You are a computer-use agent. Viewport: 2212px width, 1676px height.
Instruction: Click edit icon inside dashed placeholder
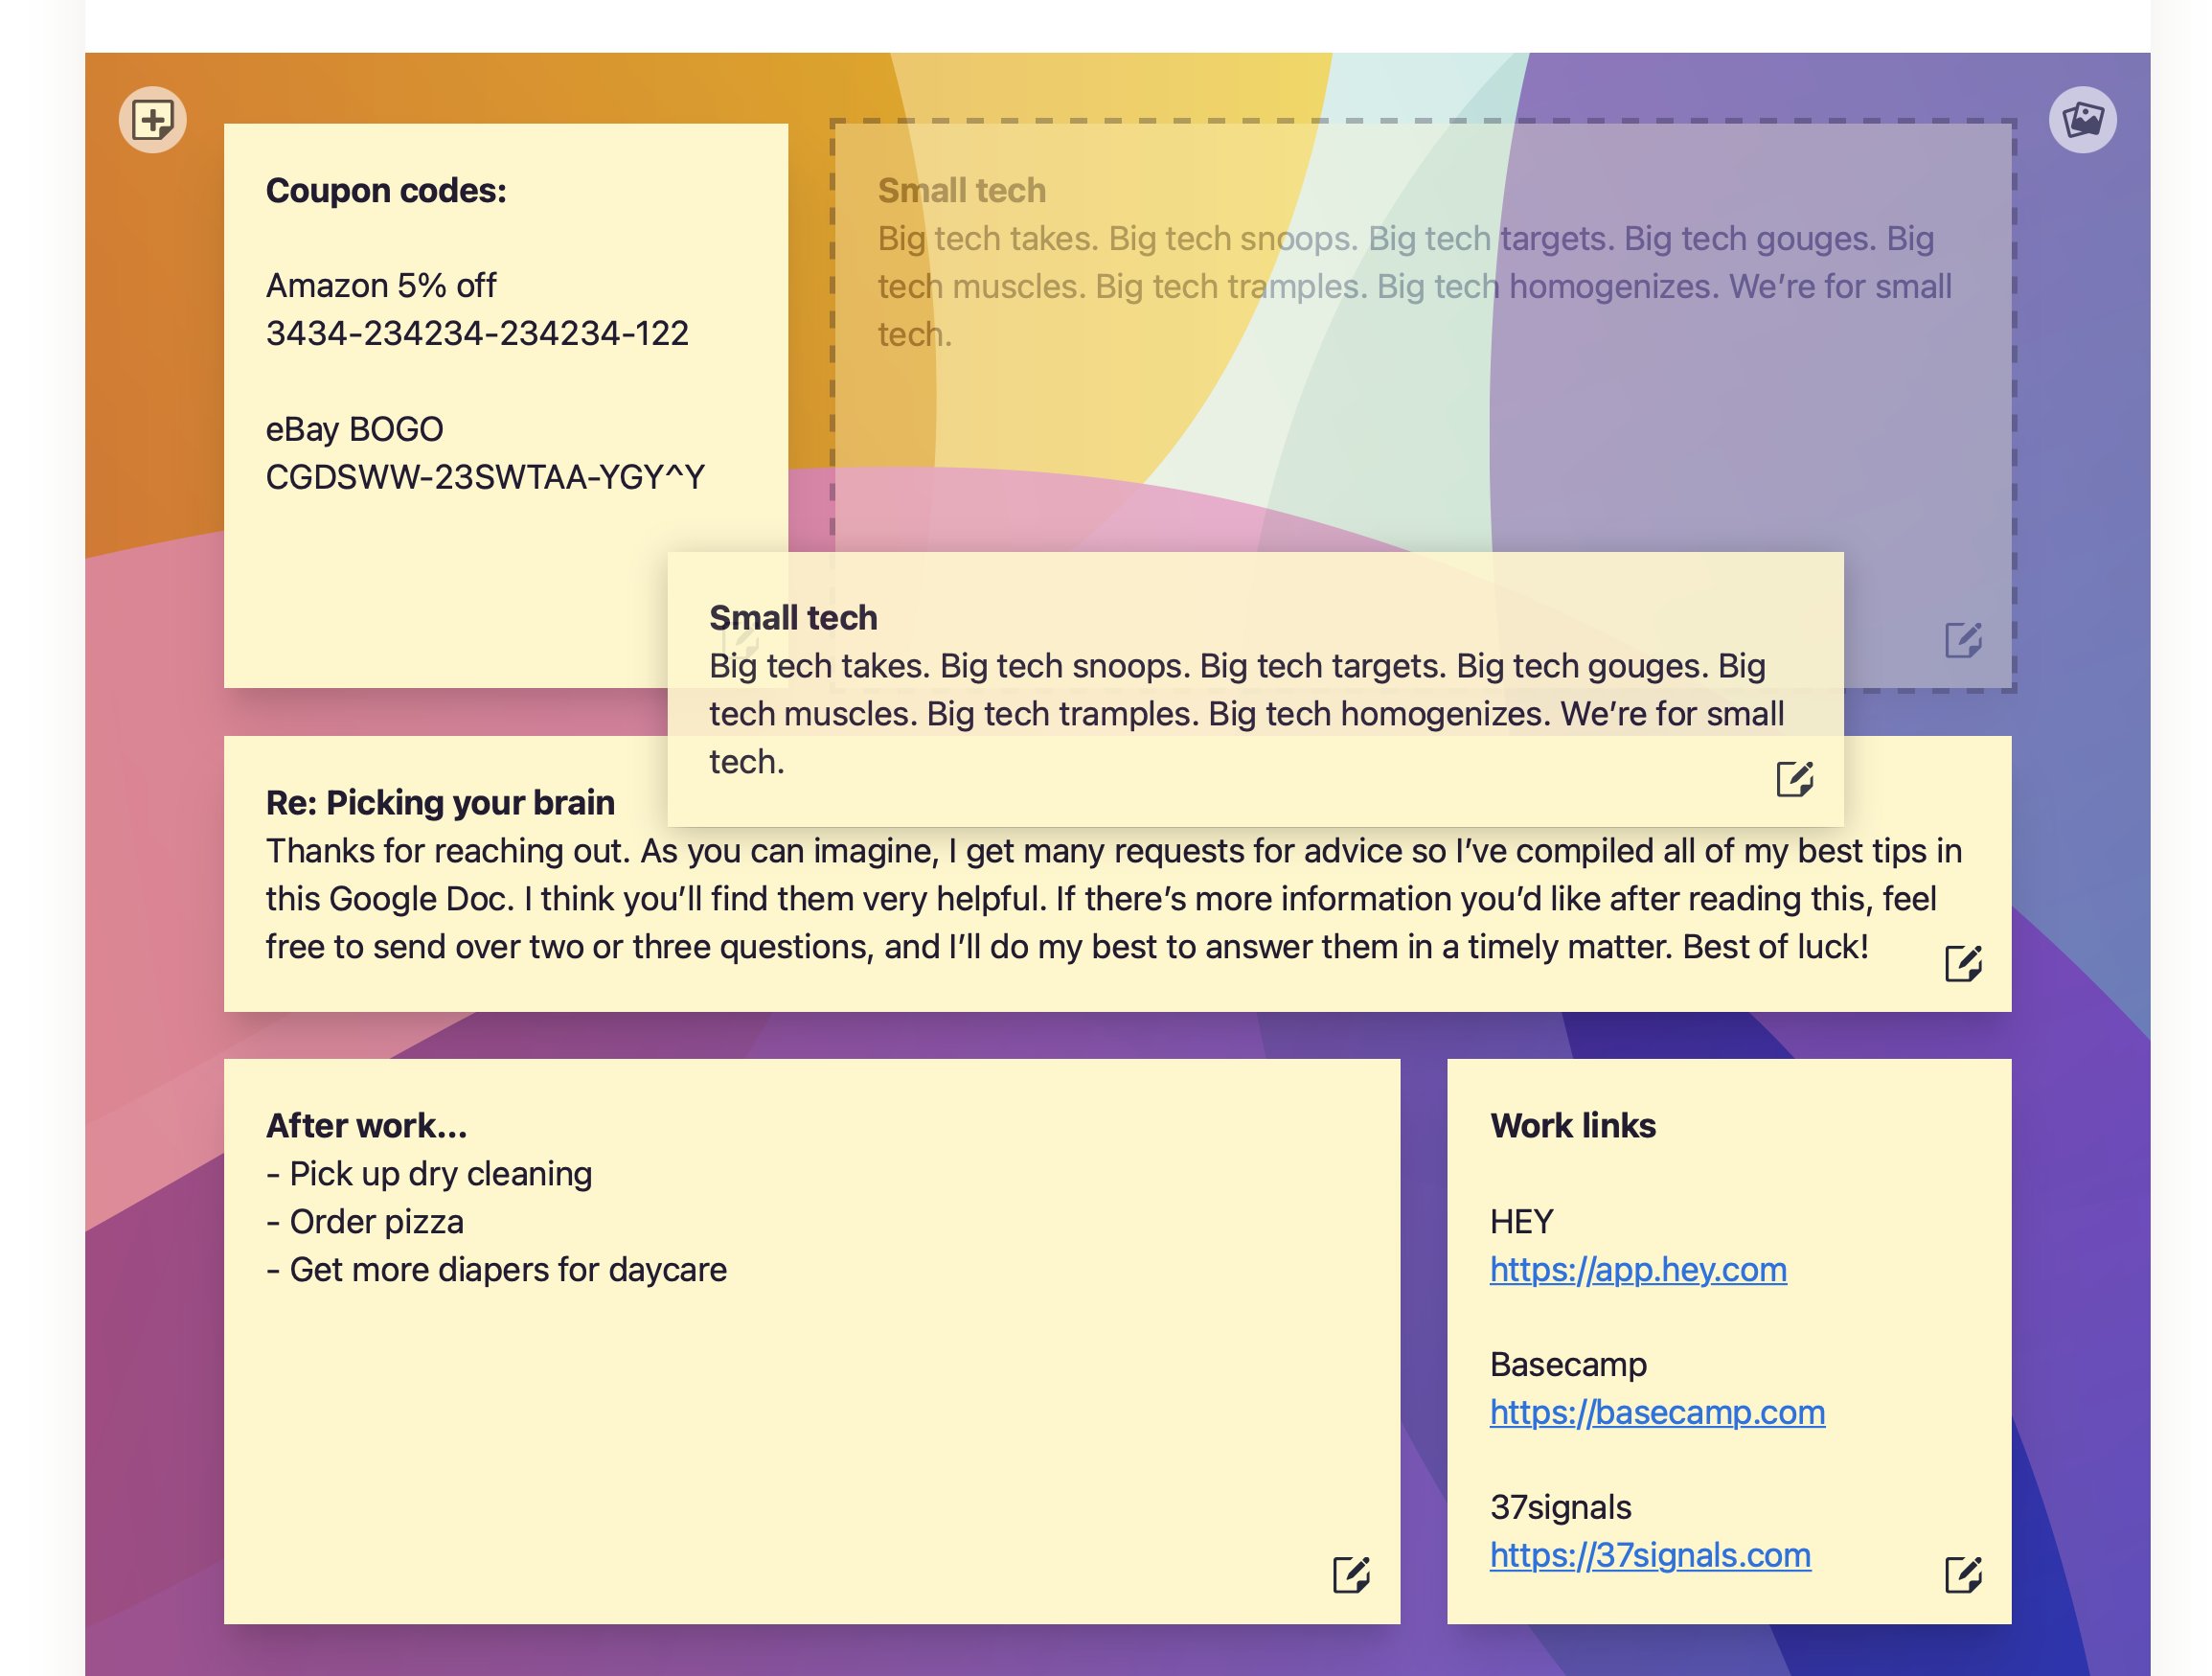pos(1962,640)
